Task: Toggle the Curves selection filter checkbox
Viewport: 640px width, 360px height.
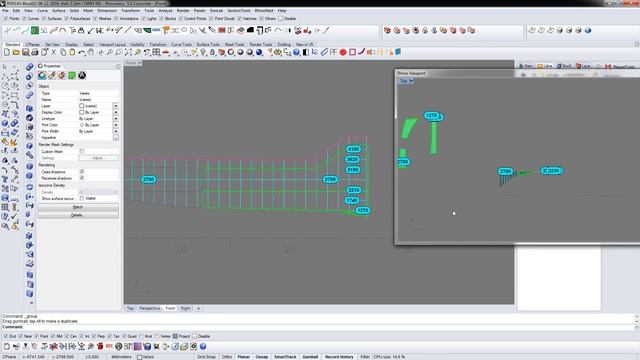Action: [24, 19]
